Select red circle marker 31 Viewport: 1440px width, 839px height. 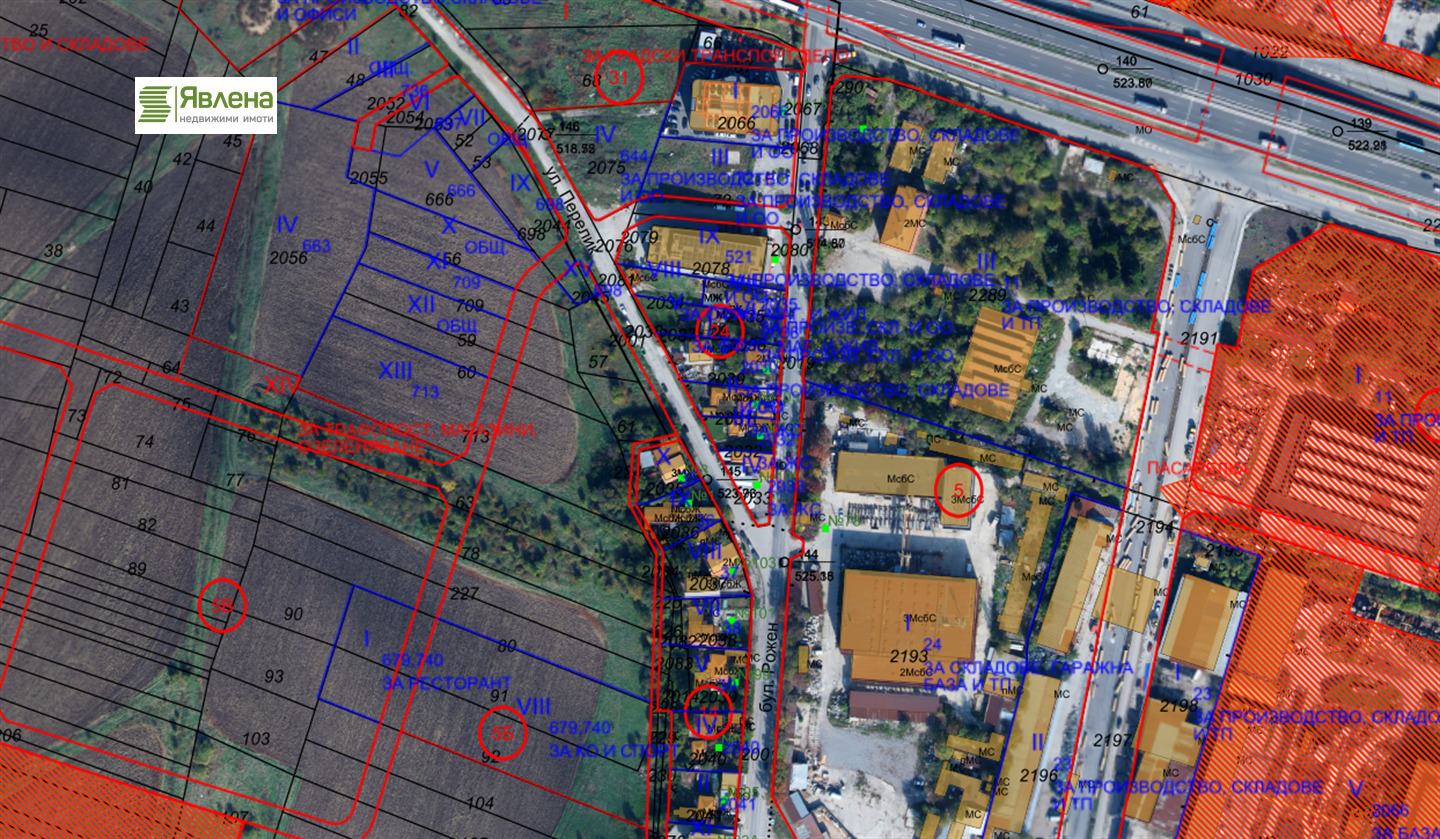point(620,79)
